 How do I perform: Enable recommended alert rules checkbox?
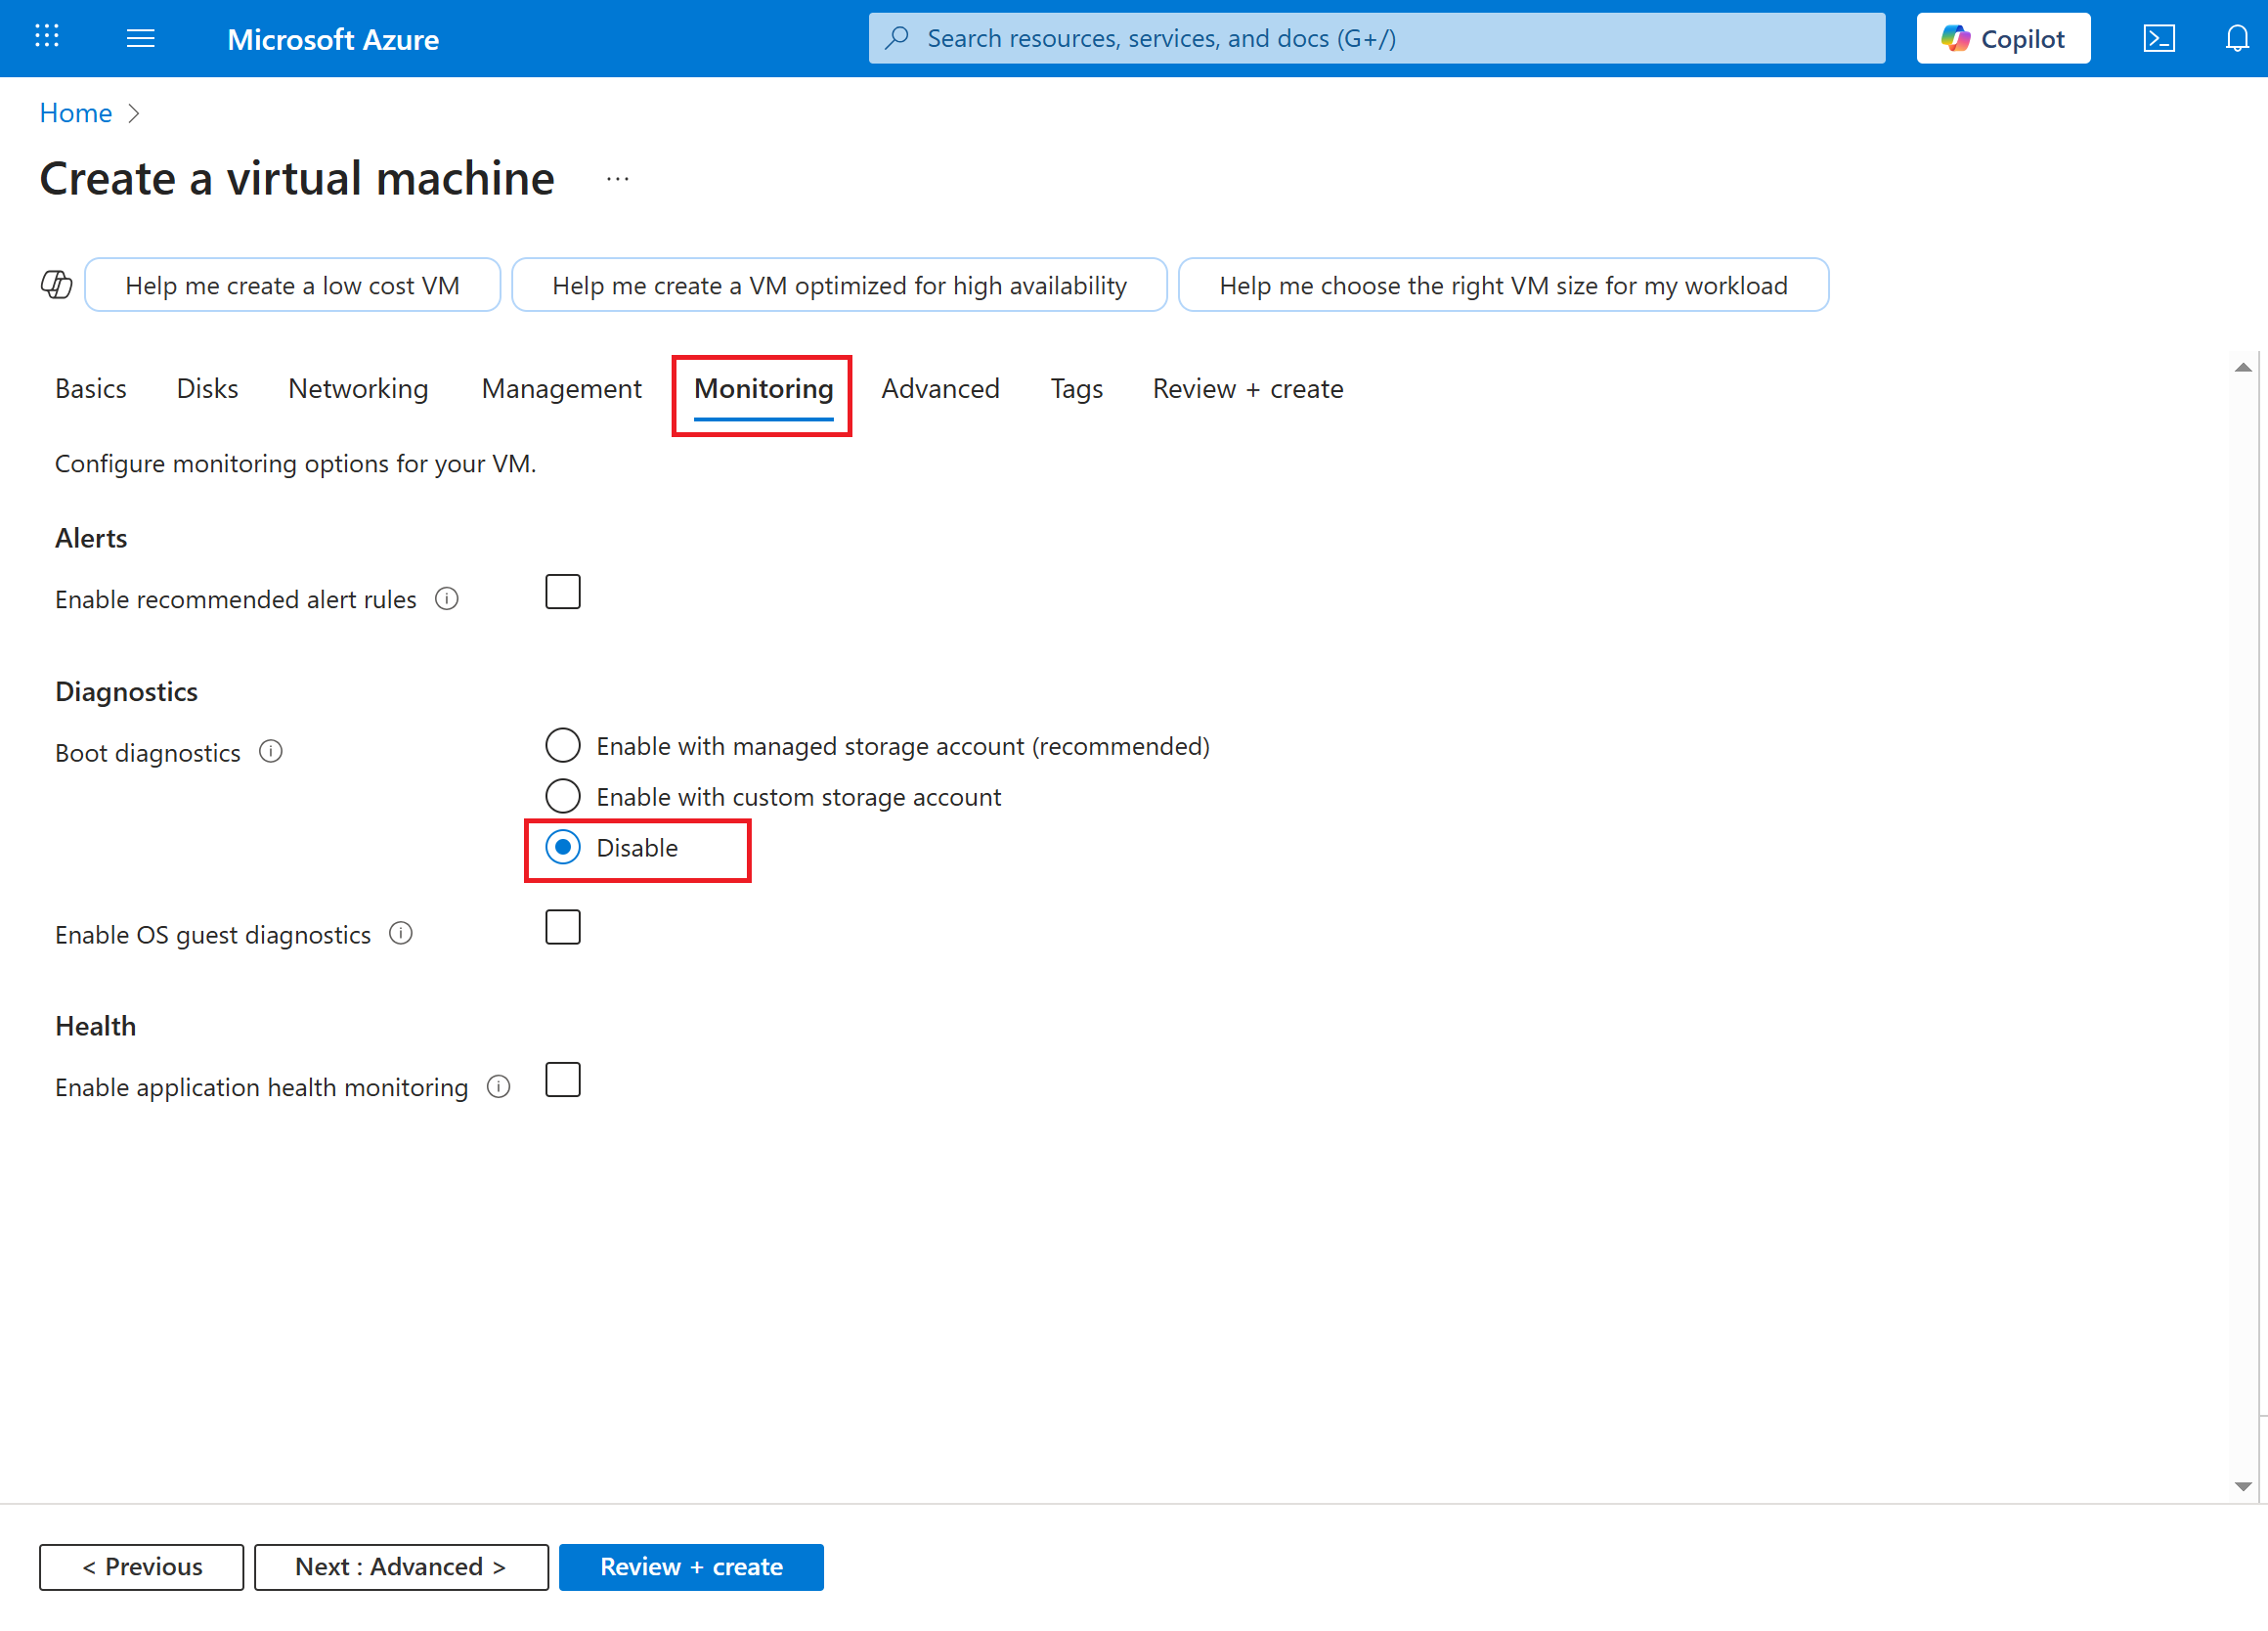[563, 592]
